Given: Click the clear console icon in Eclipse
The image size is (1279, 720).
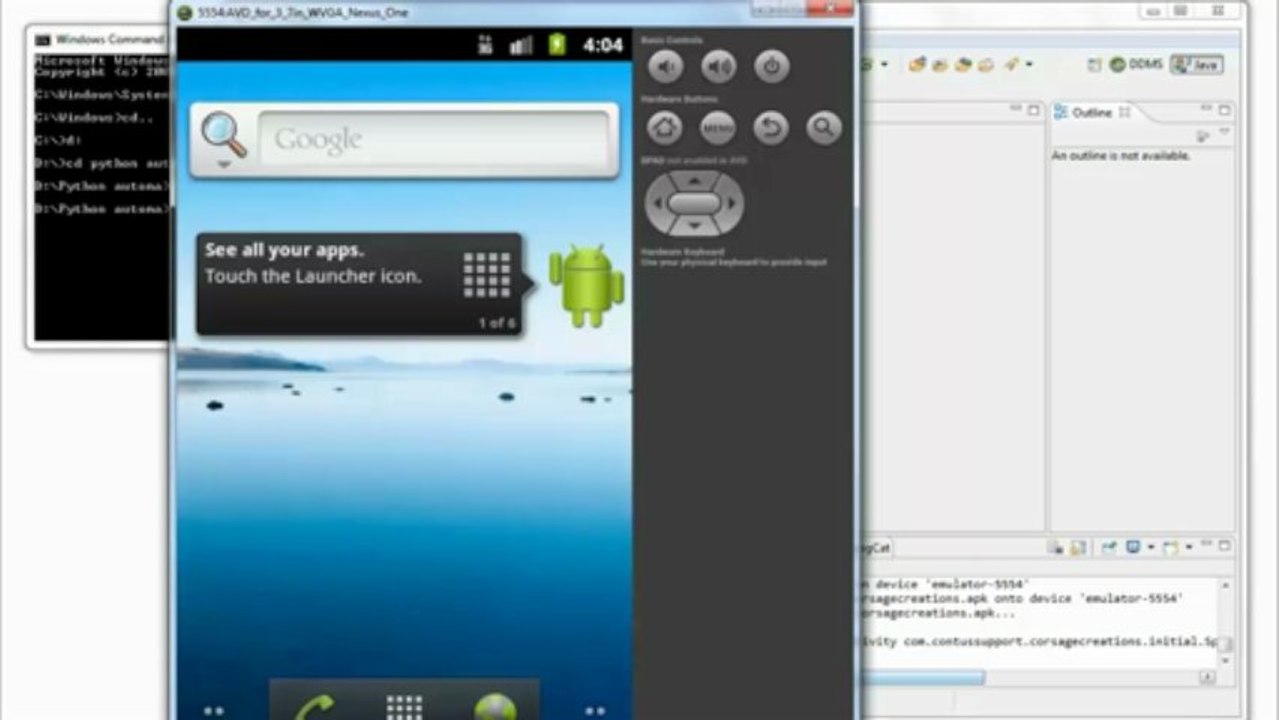Looking at the screenshot, I should pyautogui.click(x=1056, y=548).
